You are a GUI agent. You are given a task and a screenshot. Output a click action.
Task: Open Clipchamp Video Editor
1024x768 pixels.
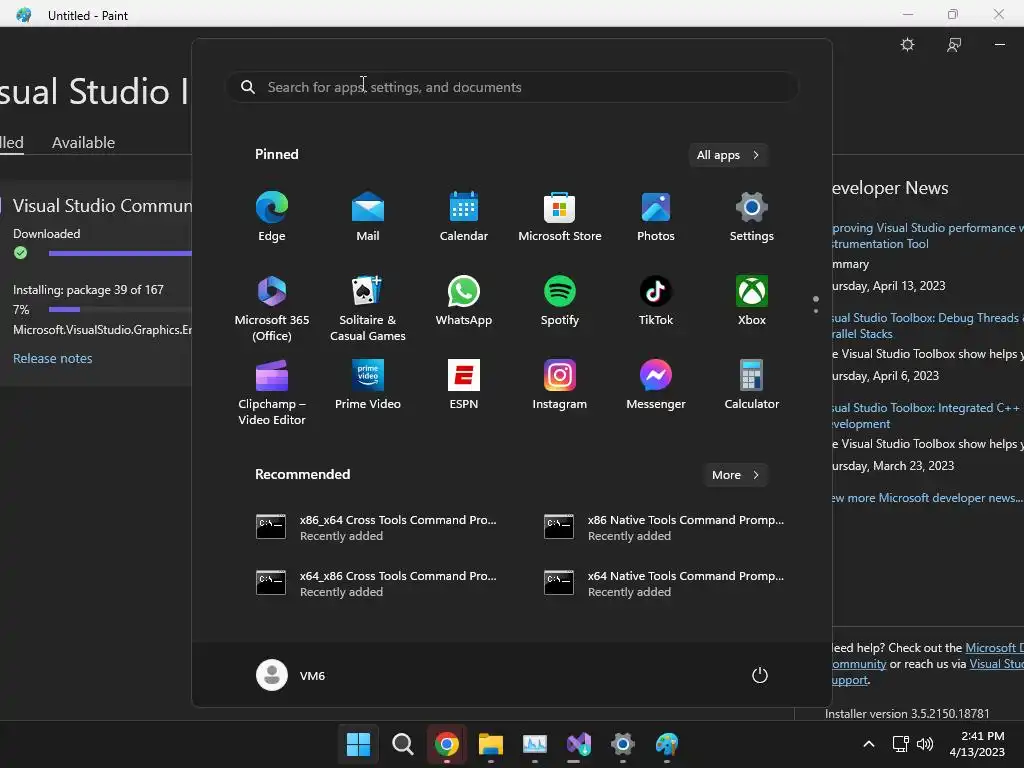272,392
